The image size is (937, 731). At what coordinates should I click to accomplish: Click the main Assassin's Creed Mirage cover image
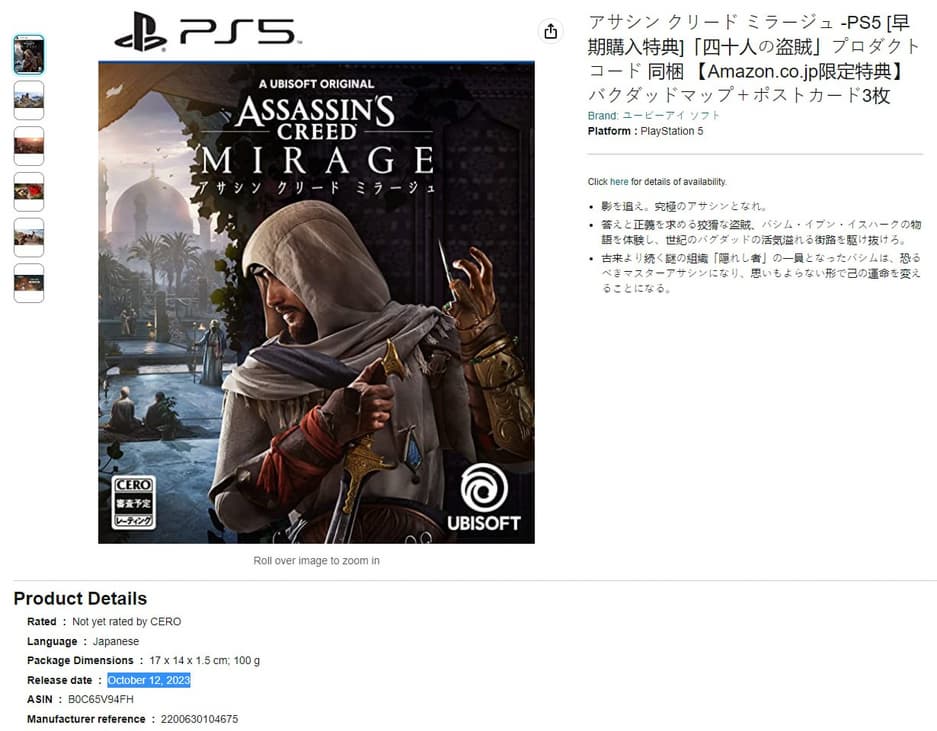click(x=316, y=302)
